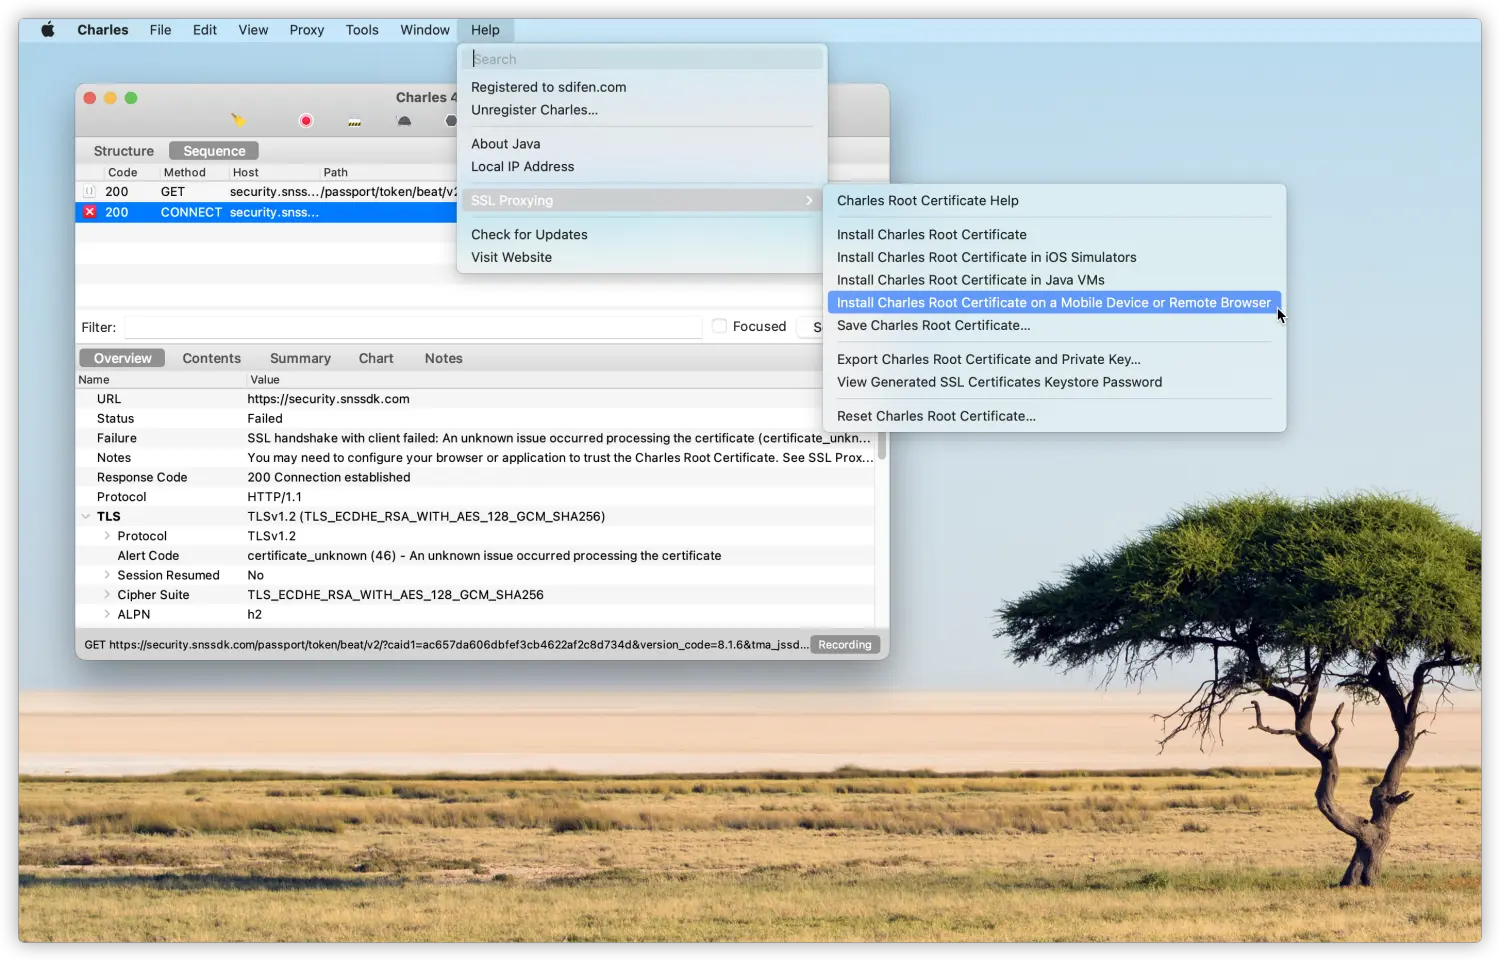Open the SSL Proxying submenu

click(642, 200)
